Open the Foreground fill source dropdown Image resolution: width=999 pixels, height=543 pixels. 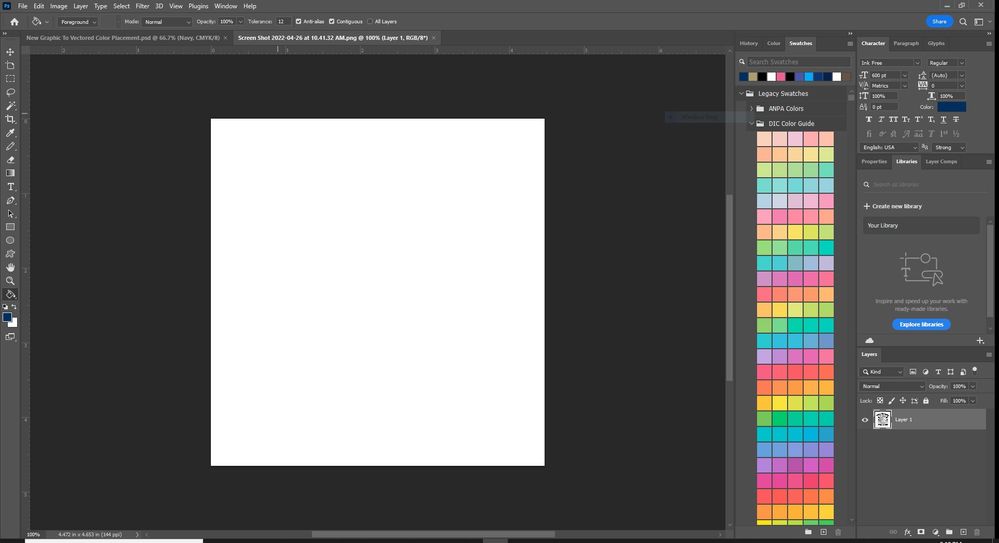pyautogui.click(x=78, y=22)
